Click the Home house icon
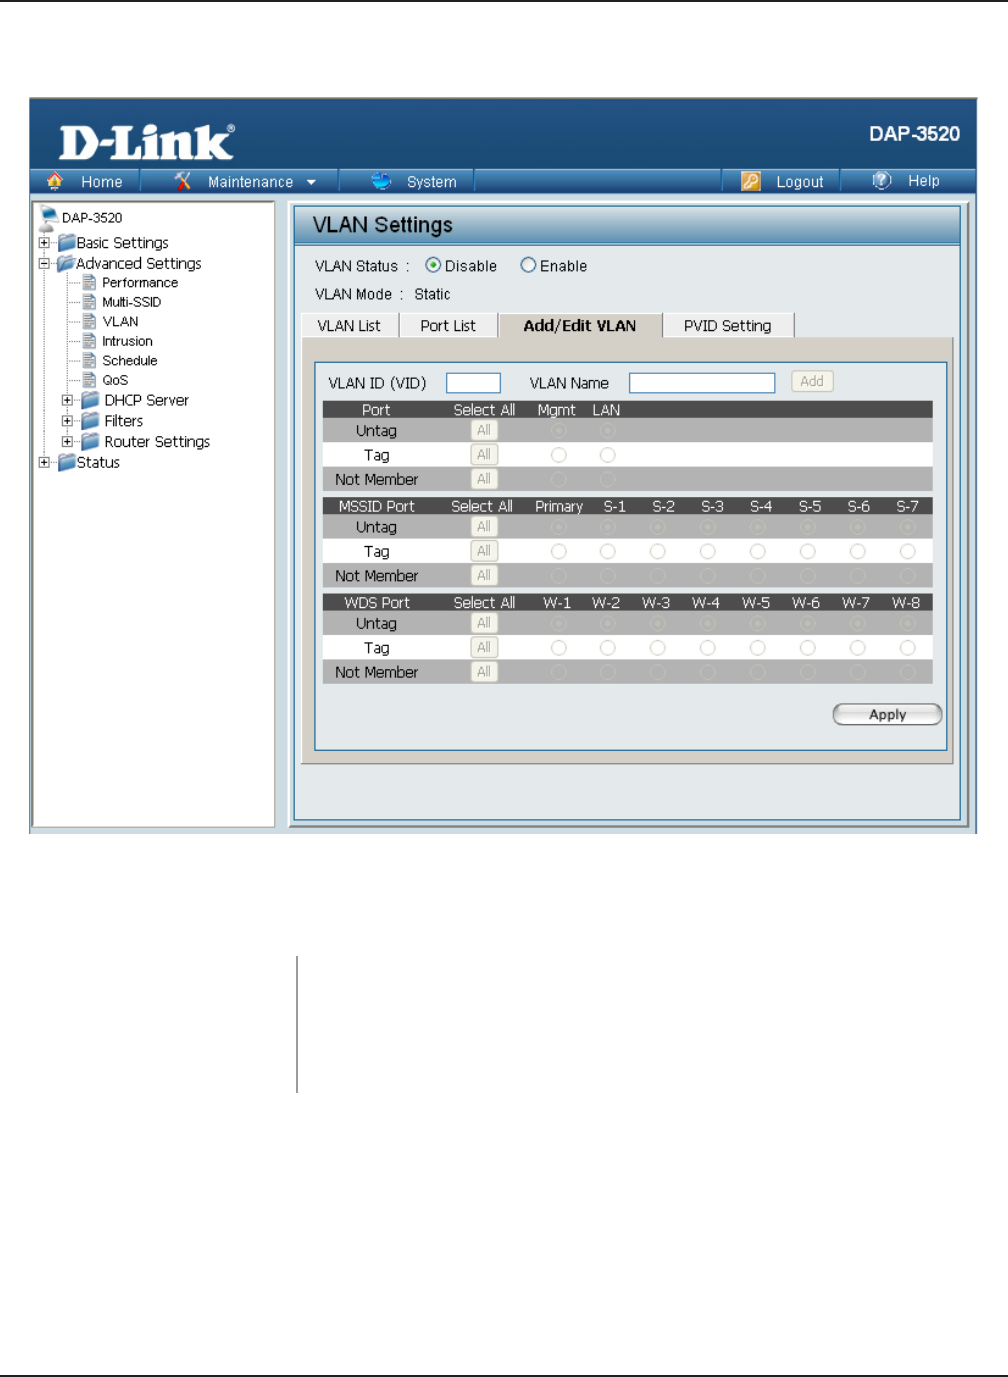 coord(55,181)
